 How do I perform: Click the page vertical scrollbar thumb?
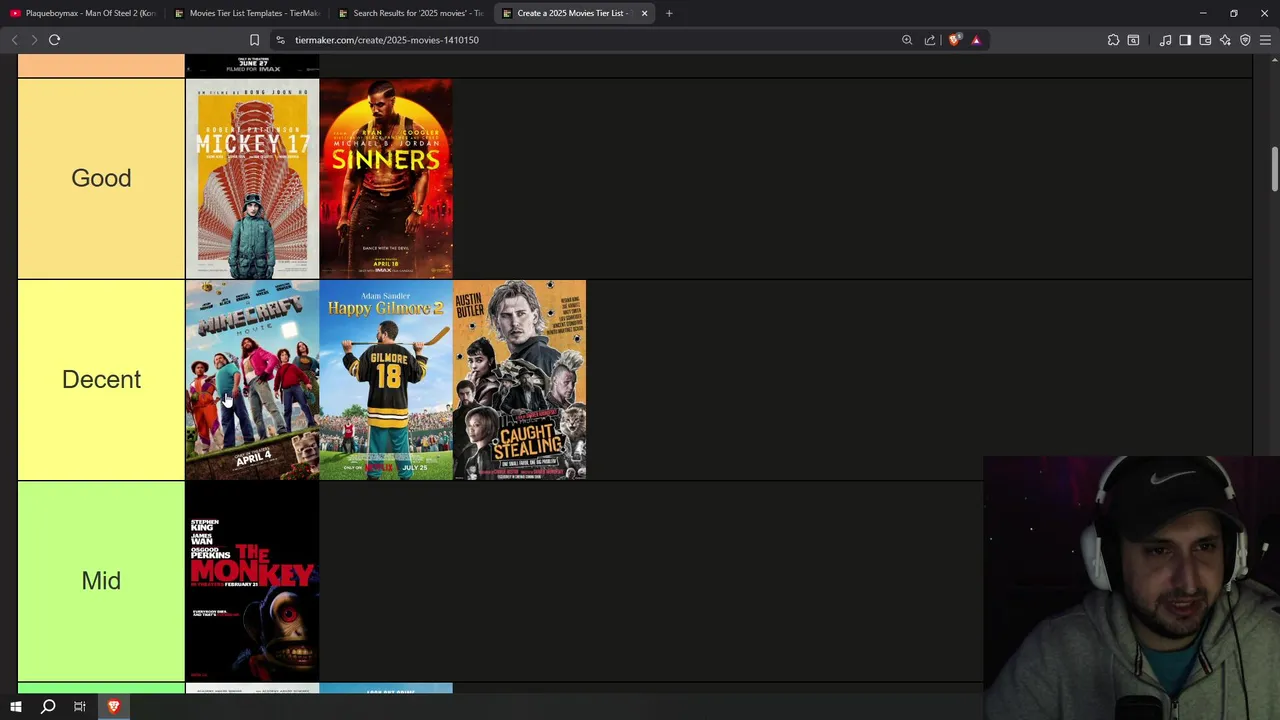(x=1274, y=169)
